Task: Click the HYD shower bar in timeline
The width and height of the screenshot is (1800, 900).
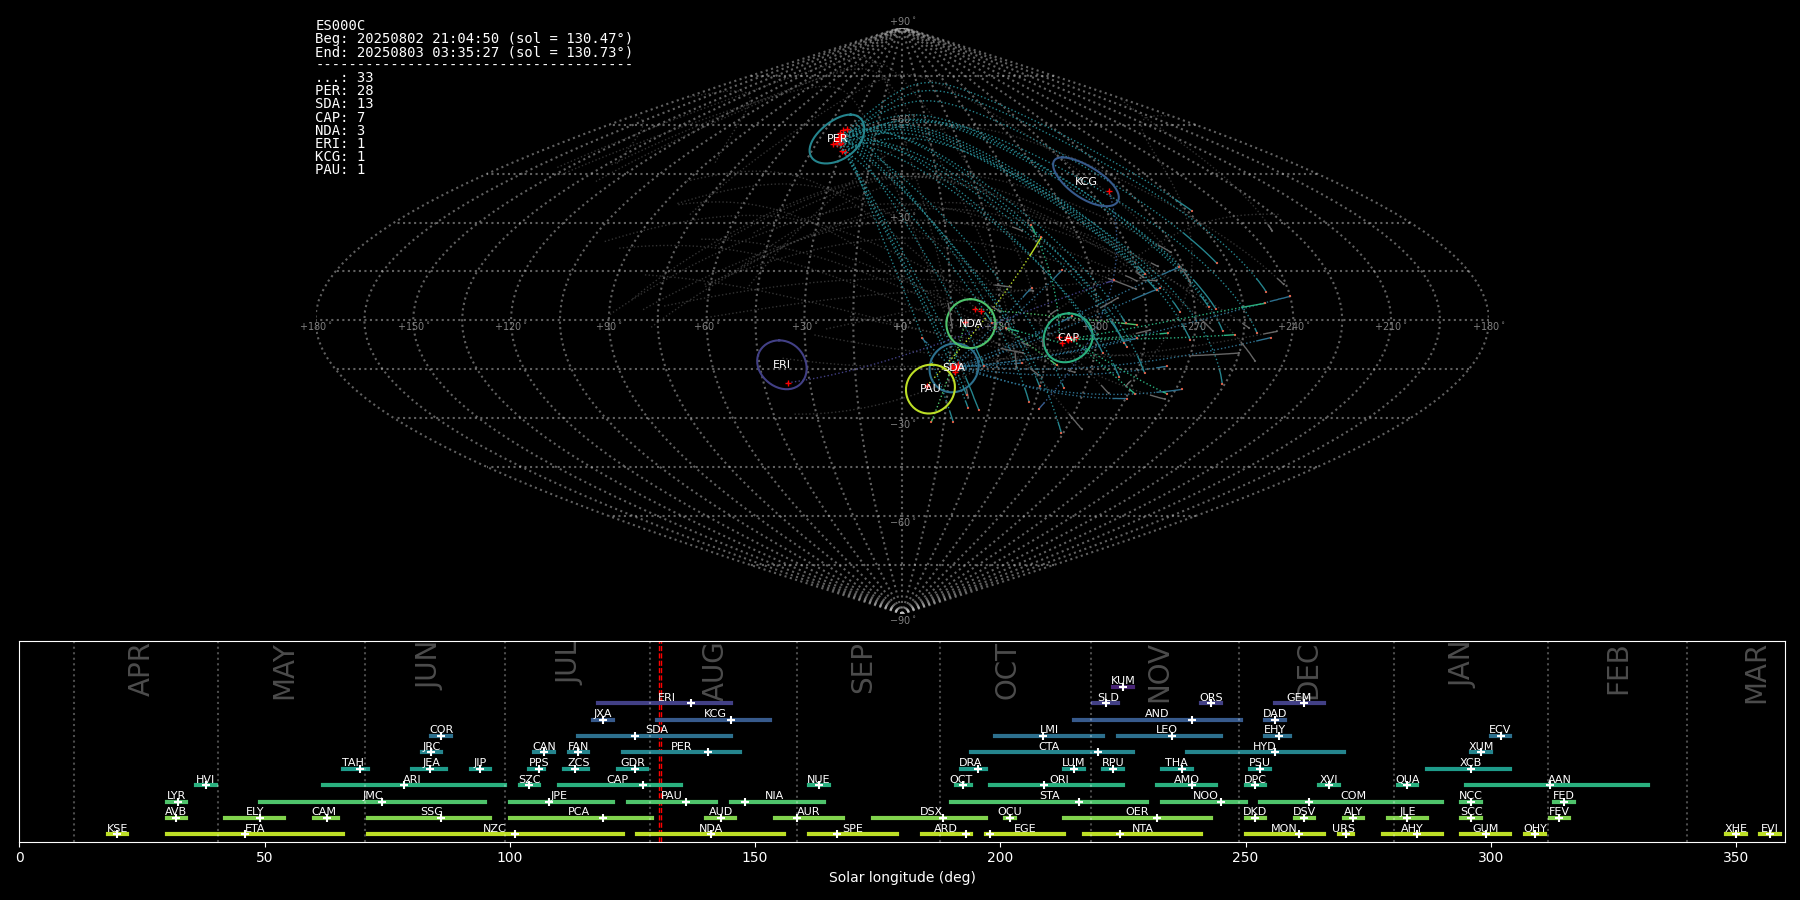Action: [x=1265, y=752]
